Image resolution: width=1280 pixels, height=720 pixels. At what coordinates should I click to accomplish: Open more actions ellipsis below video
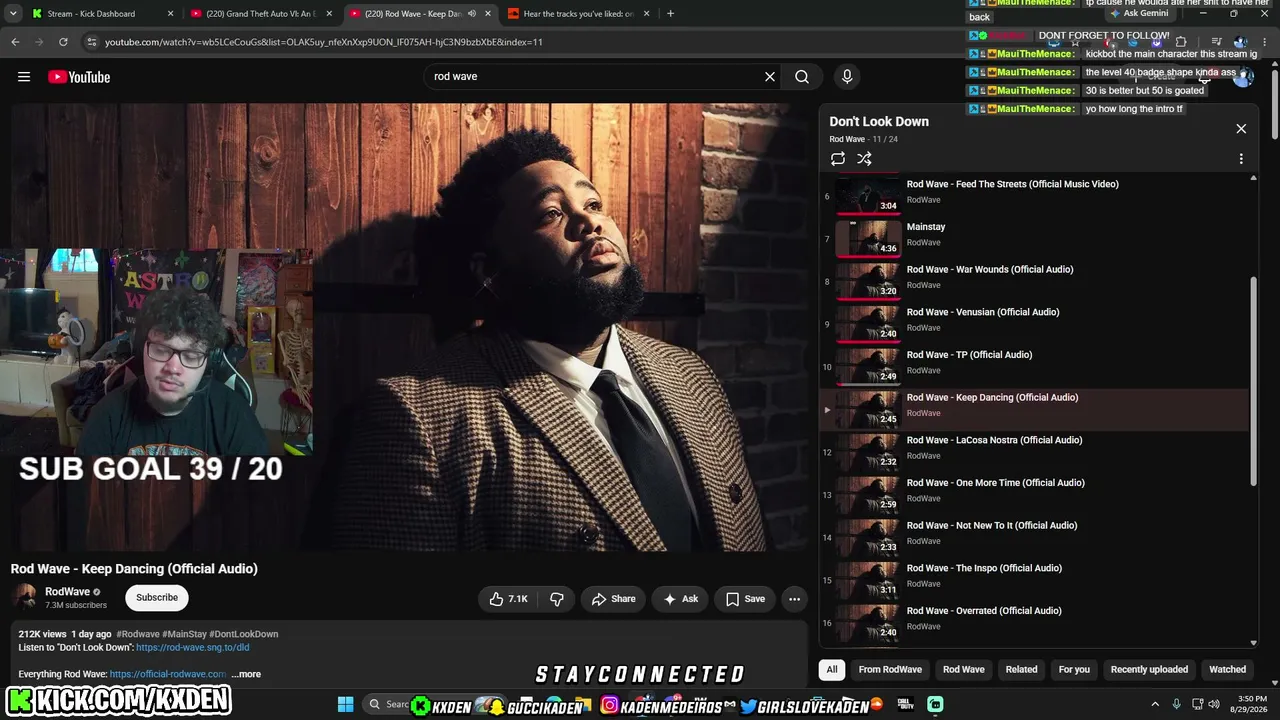(794, 599)
